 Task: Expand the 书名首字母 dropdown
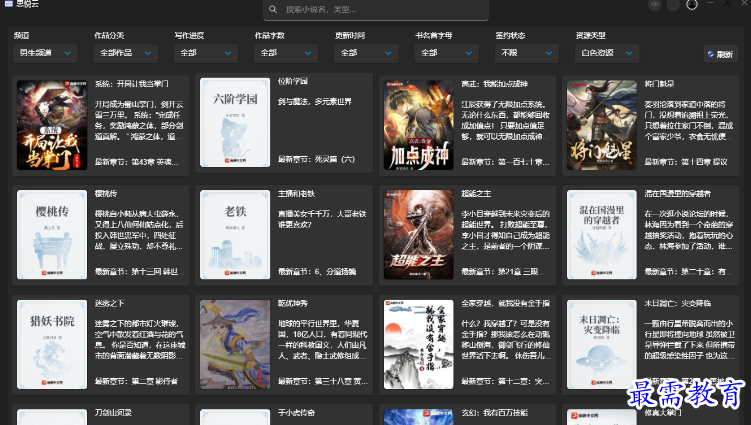coord(446,53)
